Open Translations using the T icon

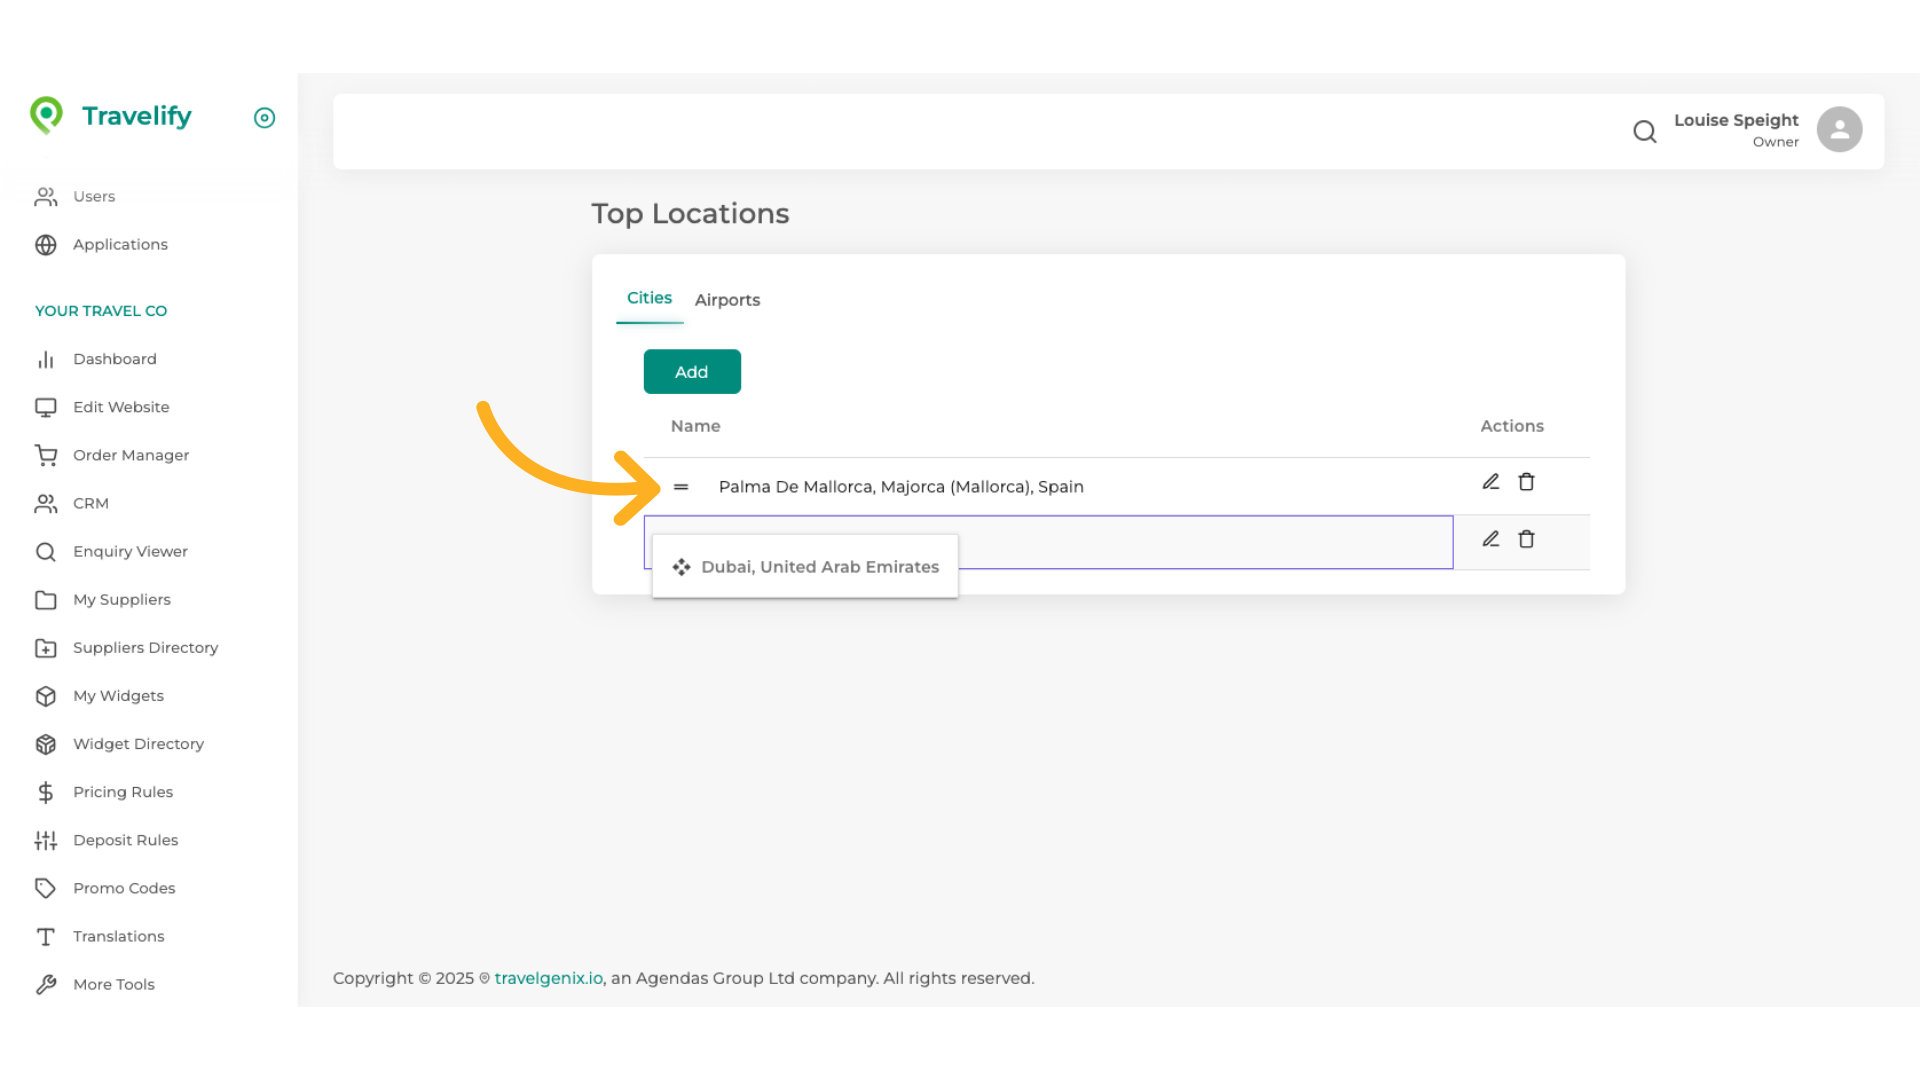pos(46,936)
